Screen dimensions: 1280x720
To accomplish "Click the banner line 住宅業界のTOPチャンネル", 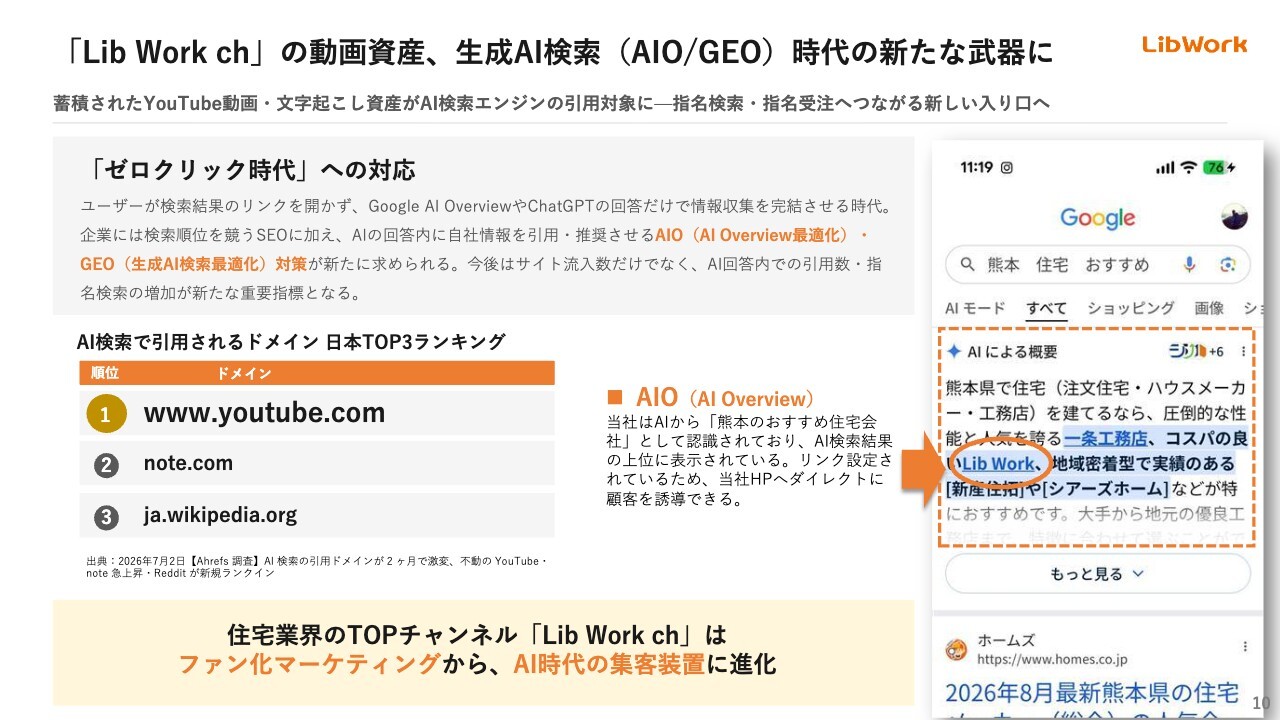I will [477, 635].
